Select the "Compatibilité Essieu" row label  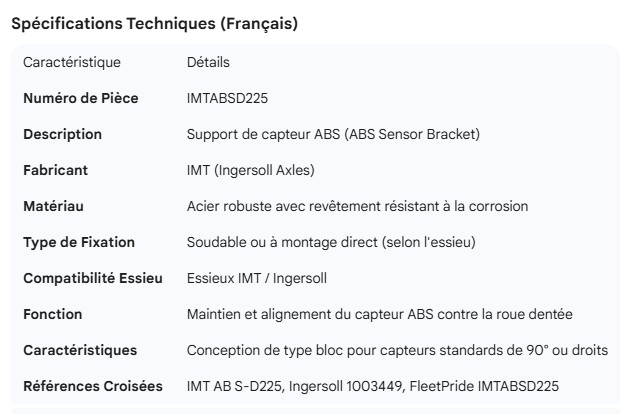click(93, 278)
